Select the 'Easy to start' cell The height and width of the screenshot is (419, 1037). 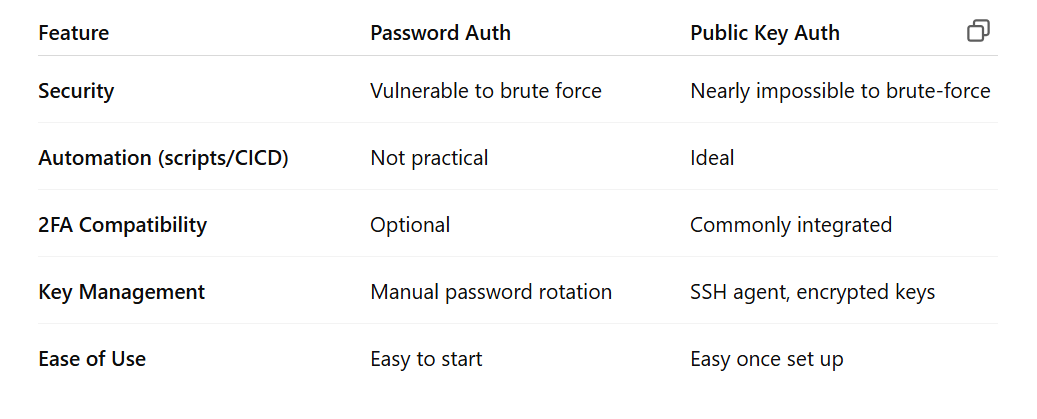pyautogui.click(x=426, y=359)
